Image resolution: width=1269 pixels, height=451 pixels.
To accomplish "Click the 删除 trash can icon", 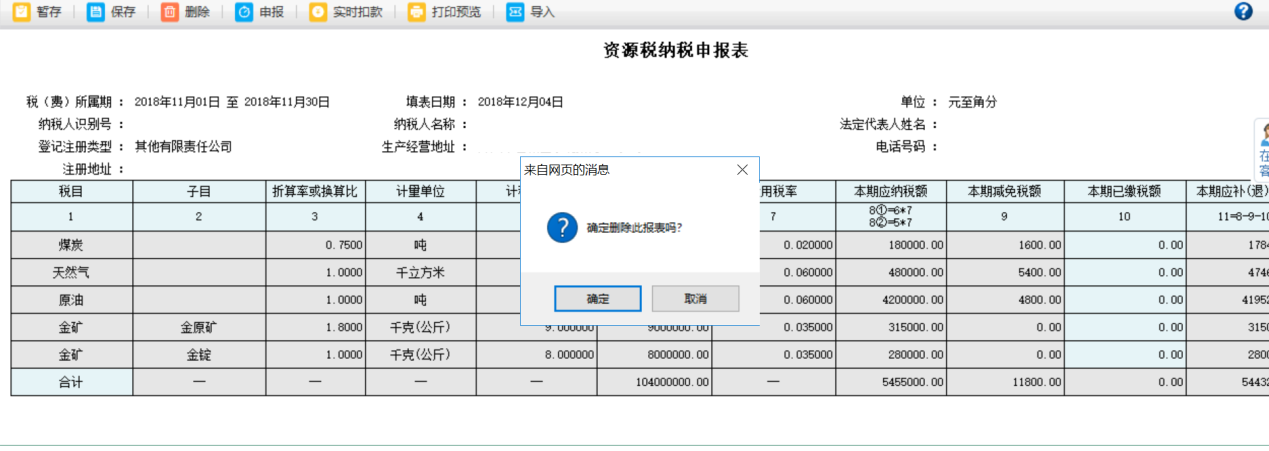I will pos(170,12).
